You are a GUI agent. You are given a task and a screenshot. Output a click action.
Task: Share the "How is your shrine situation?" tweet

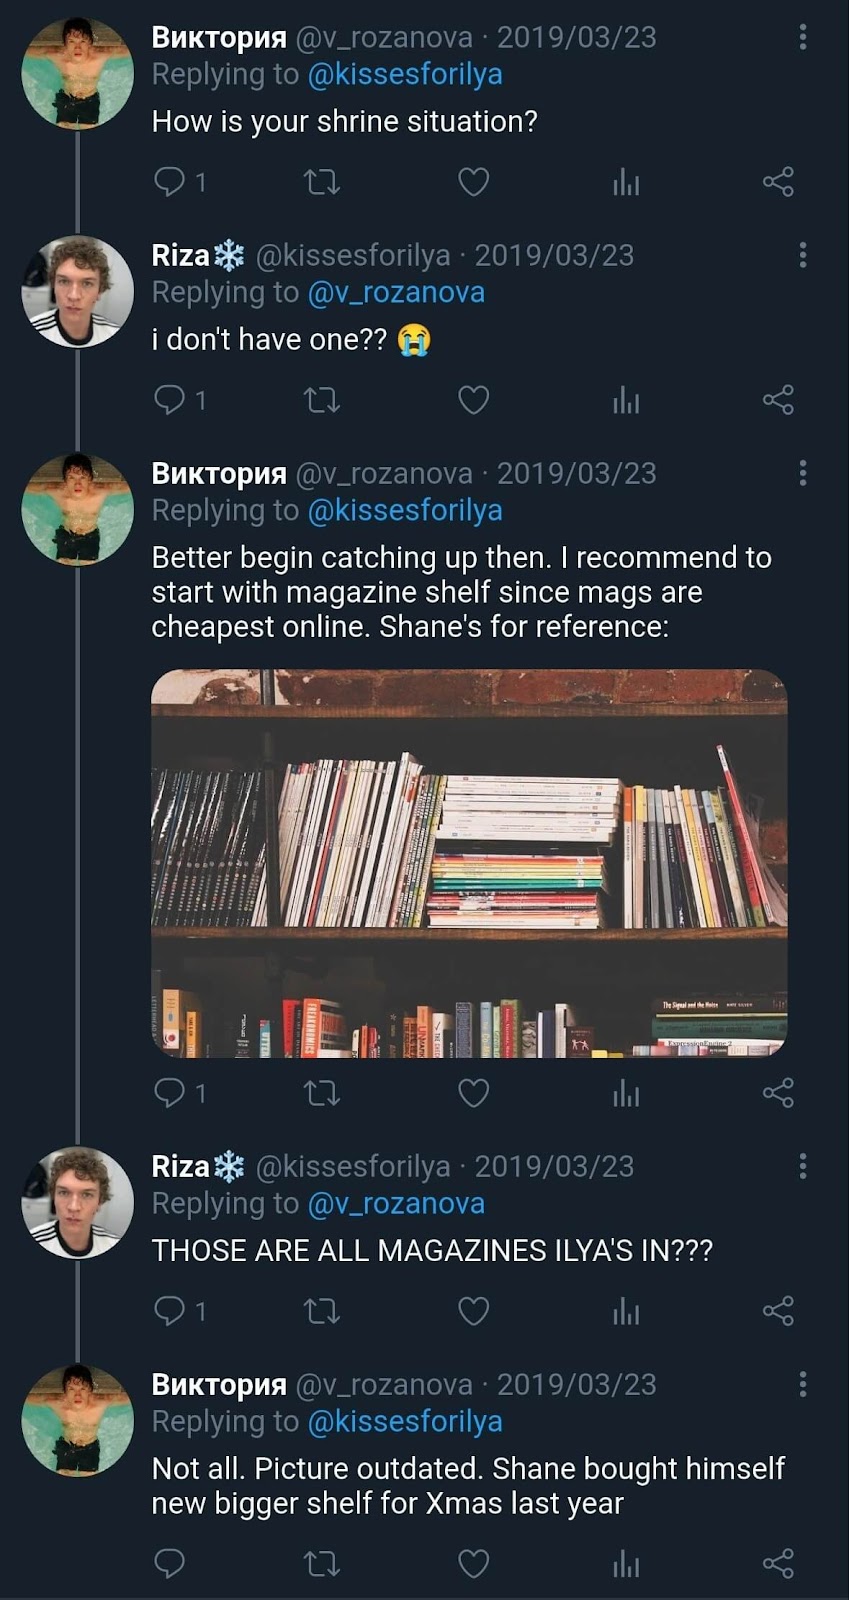[x=778, y=182]
